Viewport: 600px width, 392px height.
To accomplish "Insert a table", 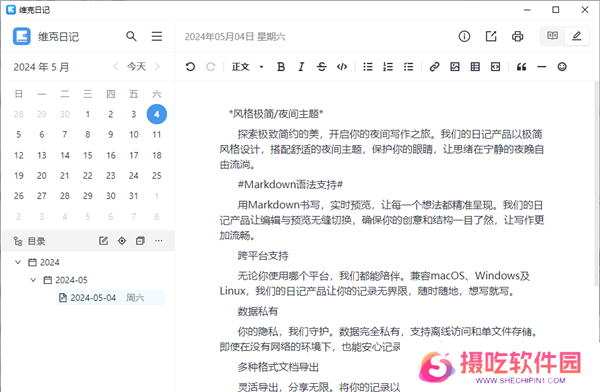I will (x=475, y=67).
